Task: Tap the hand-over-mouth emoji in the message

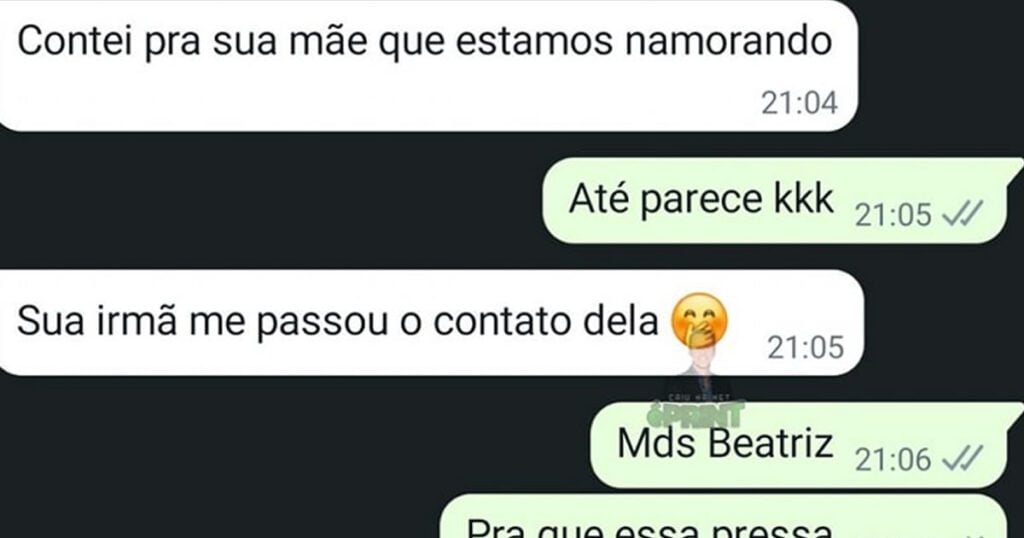Action: (699, 321)
